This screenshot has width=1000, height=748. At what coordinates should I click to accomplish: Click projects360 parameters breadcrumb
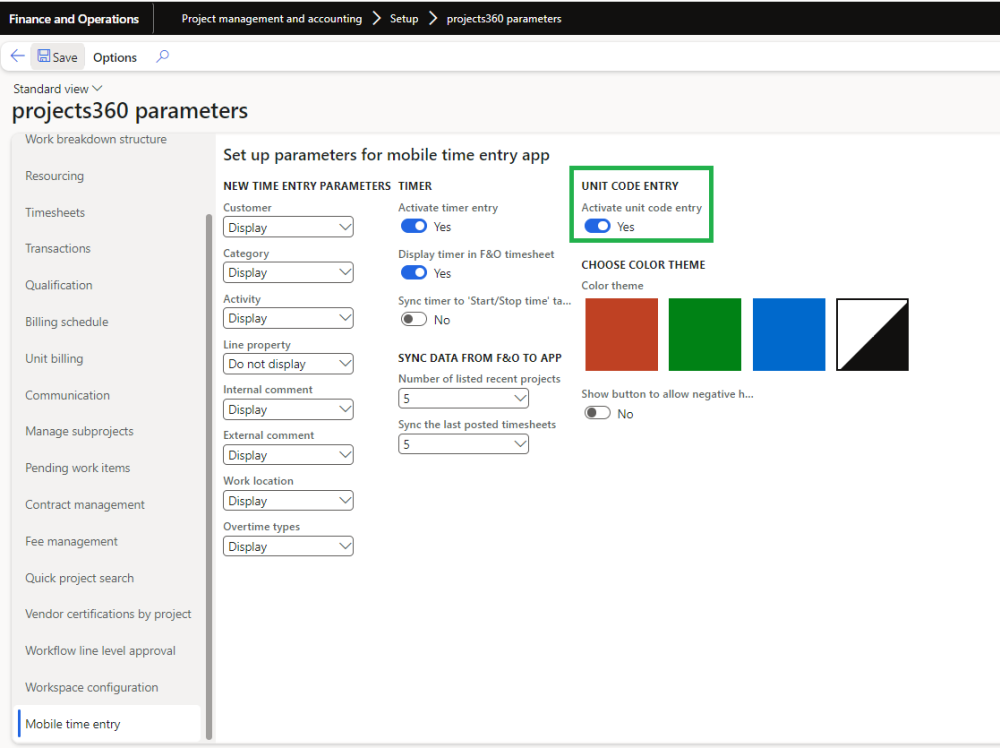[x=504, y=18]
